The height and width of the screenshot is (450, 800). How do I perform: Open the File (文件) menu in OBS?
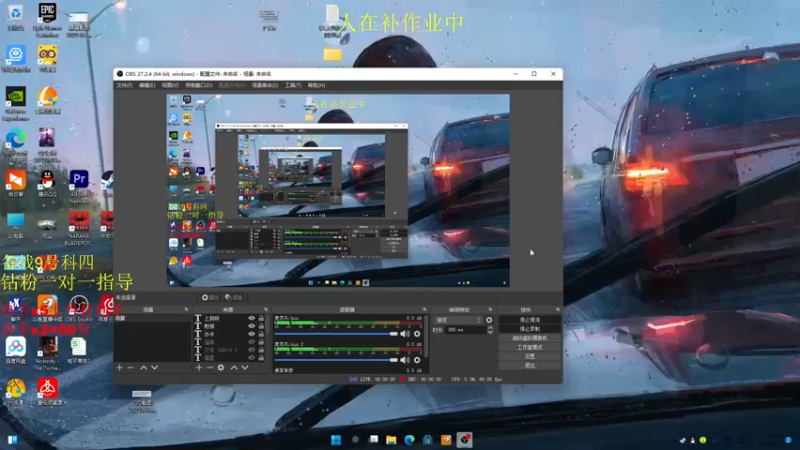(124, 85)
